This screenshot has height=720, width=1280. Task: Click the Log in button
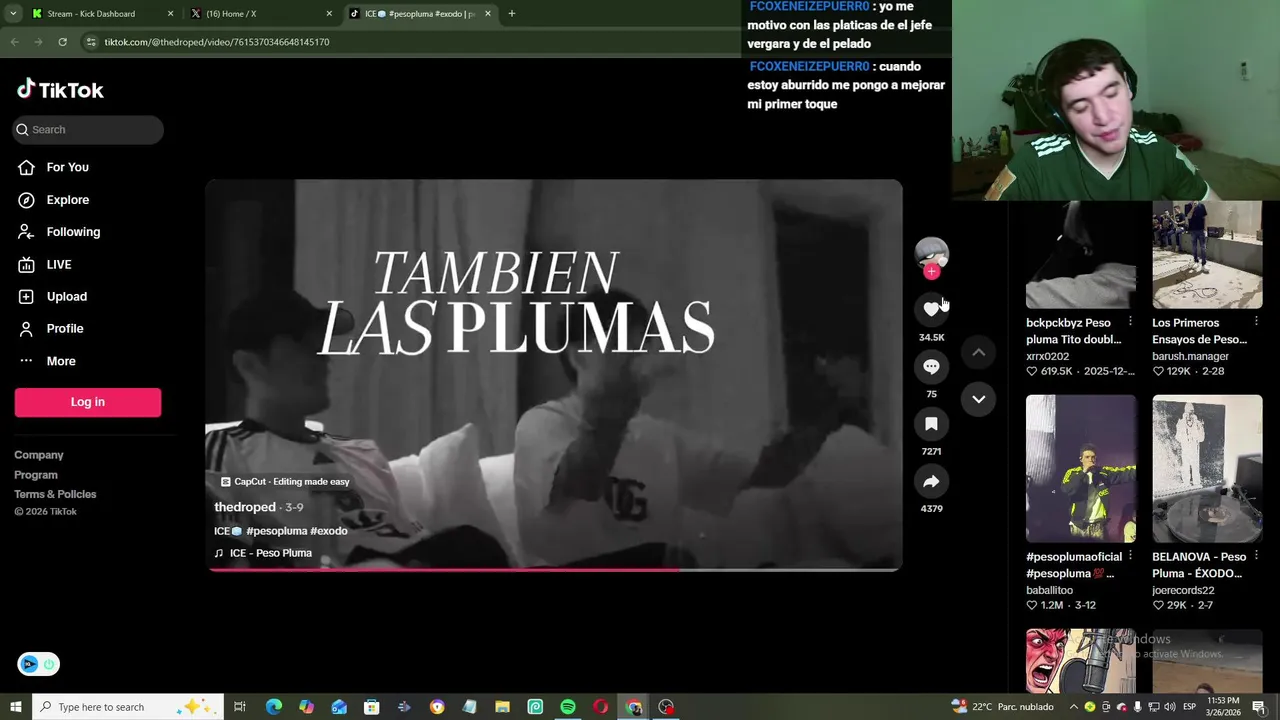click(88, 402)
